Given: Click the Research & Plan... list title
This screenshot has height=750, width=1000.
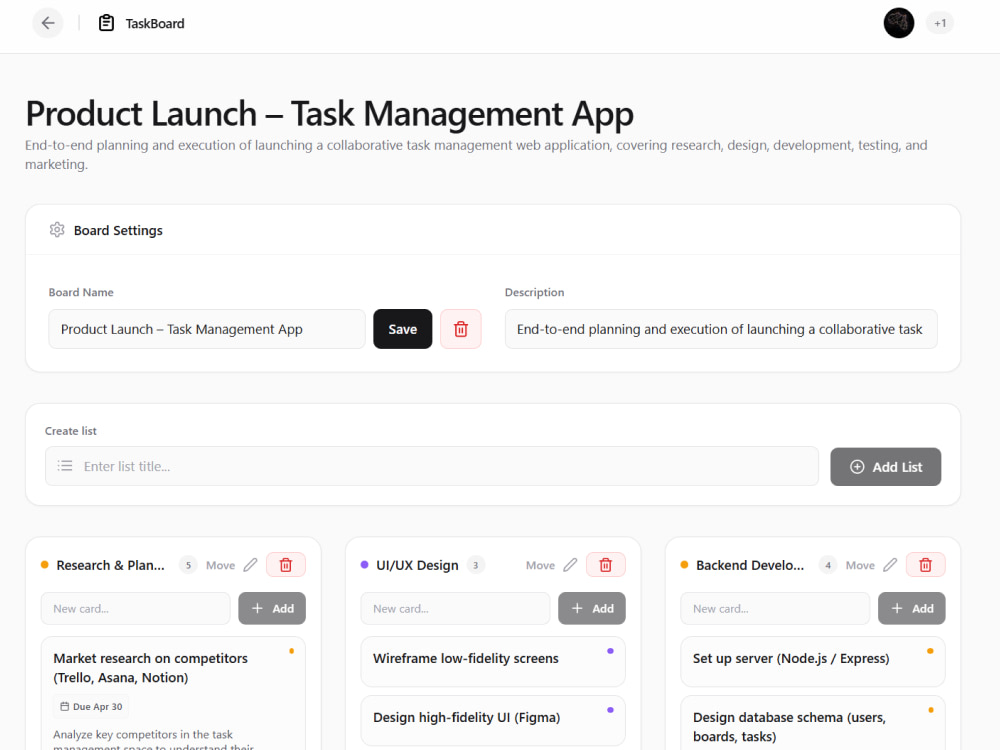Looking at the screenshot, I should [110, 565].
